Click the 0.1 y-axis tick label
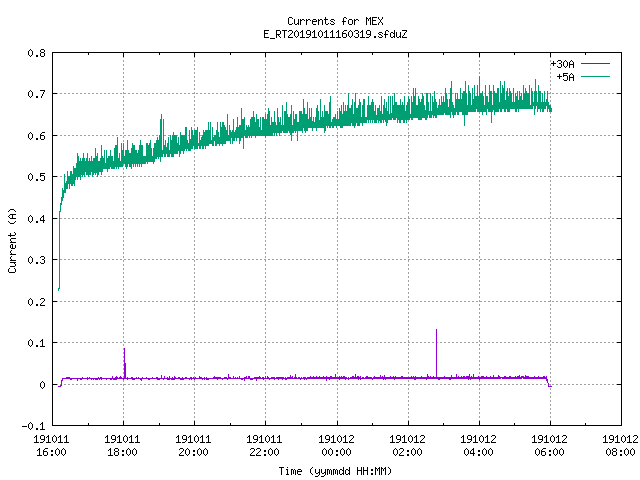 (x=36, y=343)
